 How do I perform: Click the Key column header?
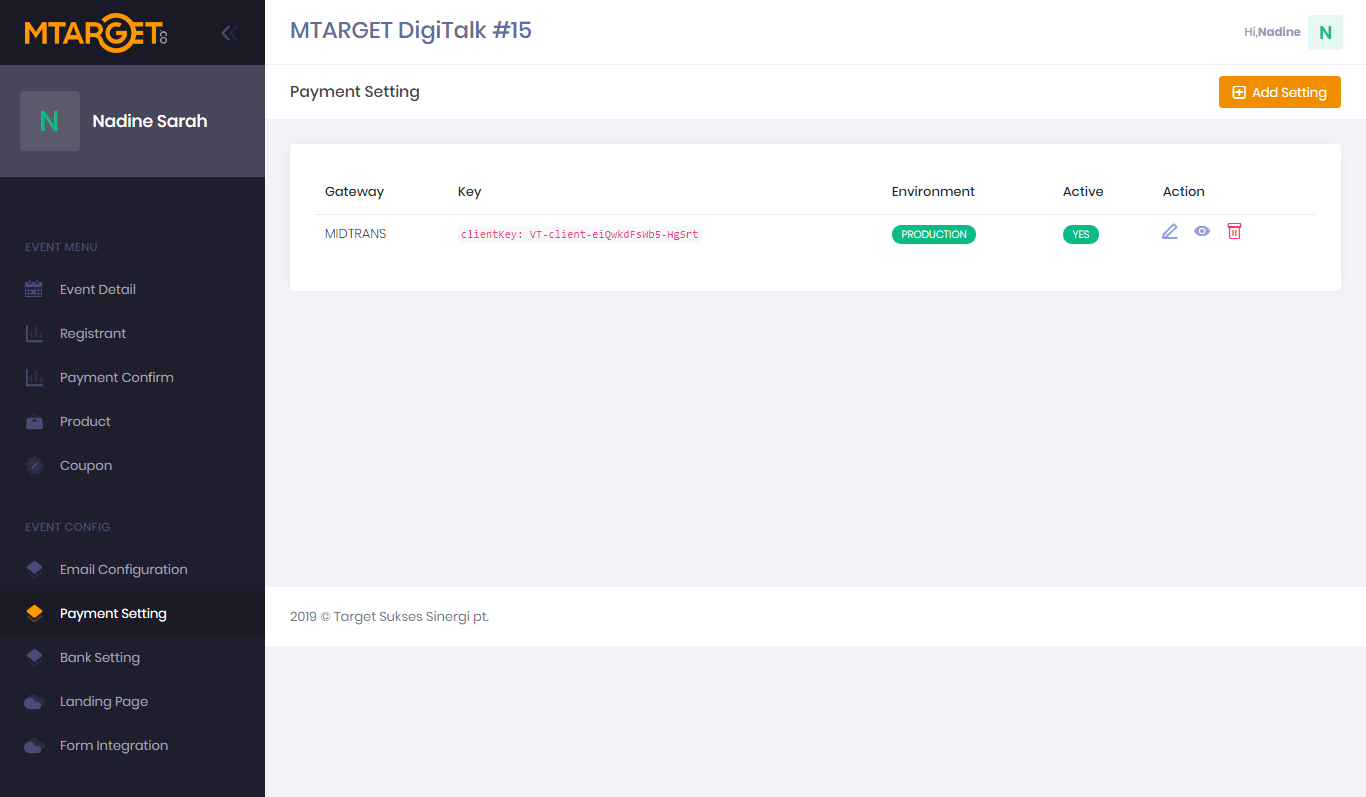(x=469, y=191)
